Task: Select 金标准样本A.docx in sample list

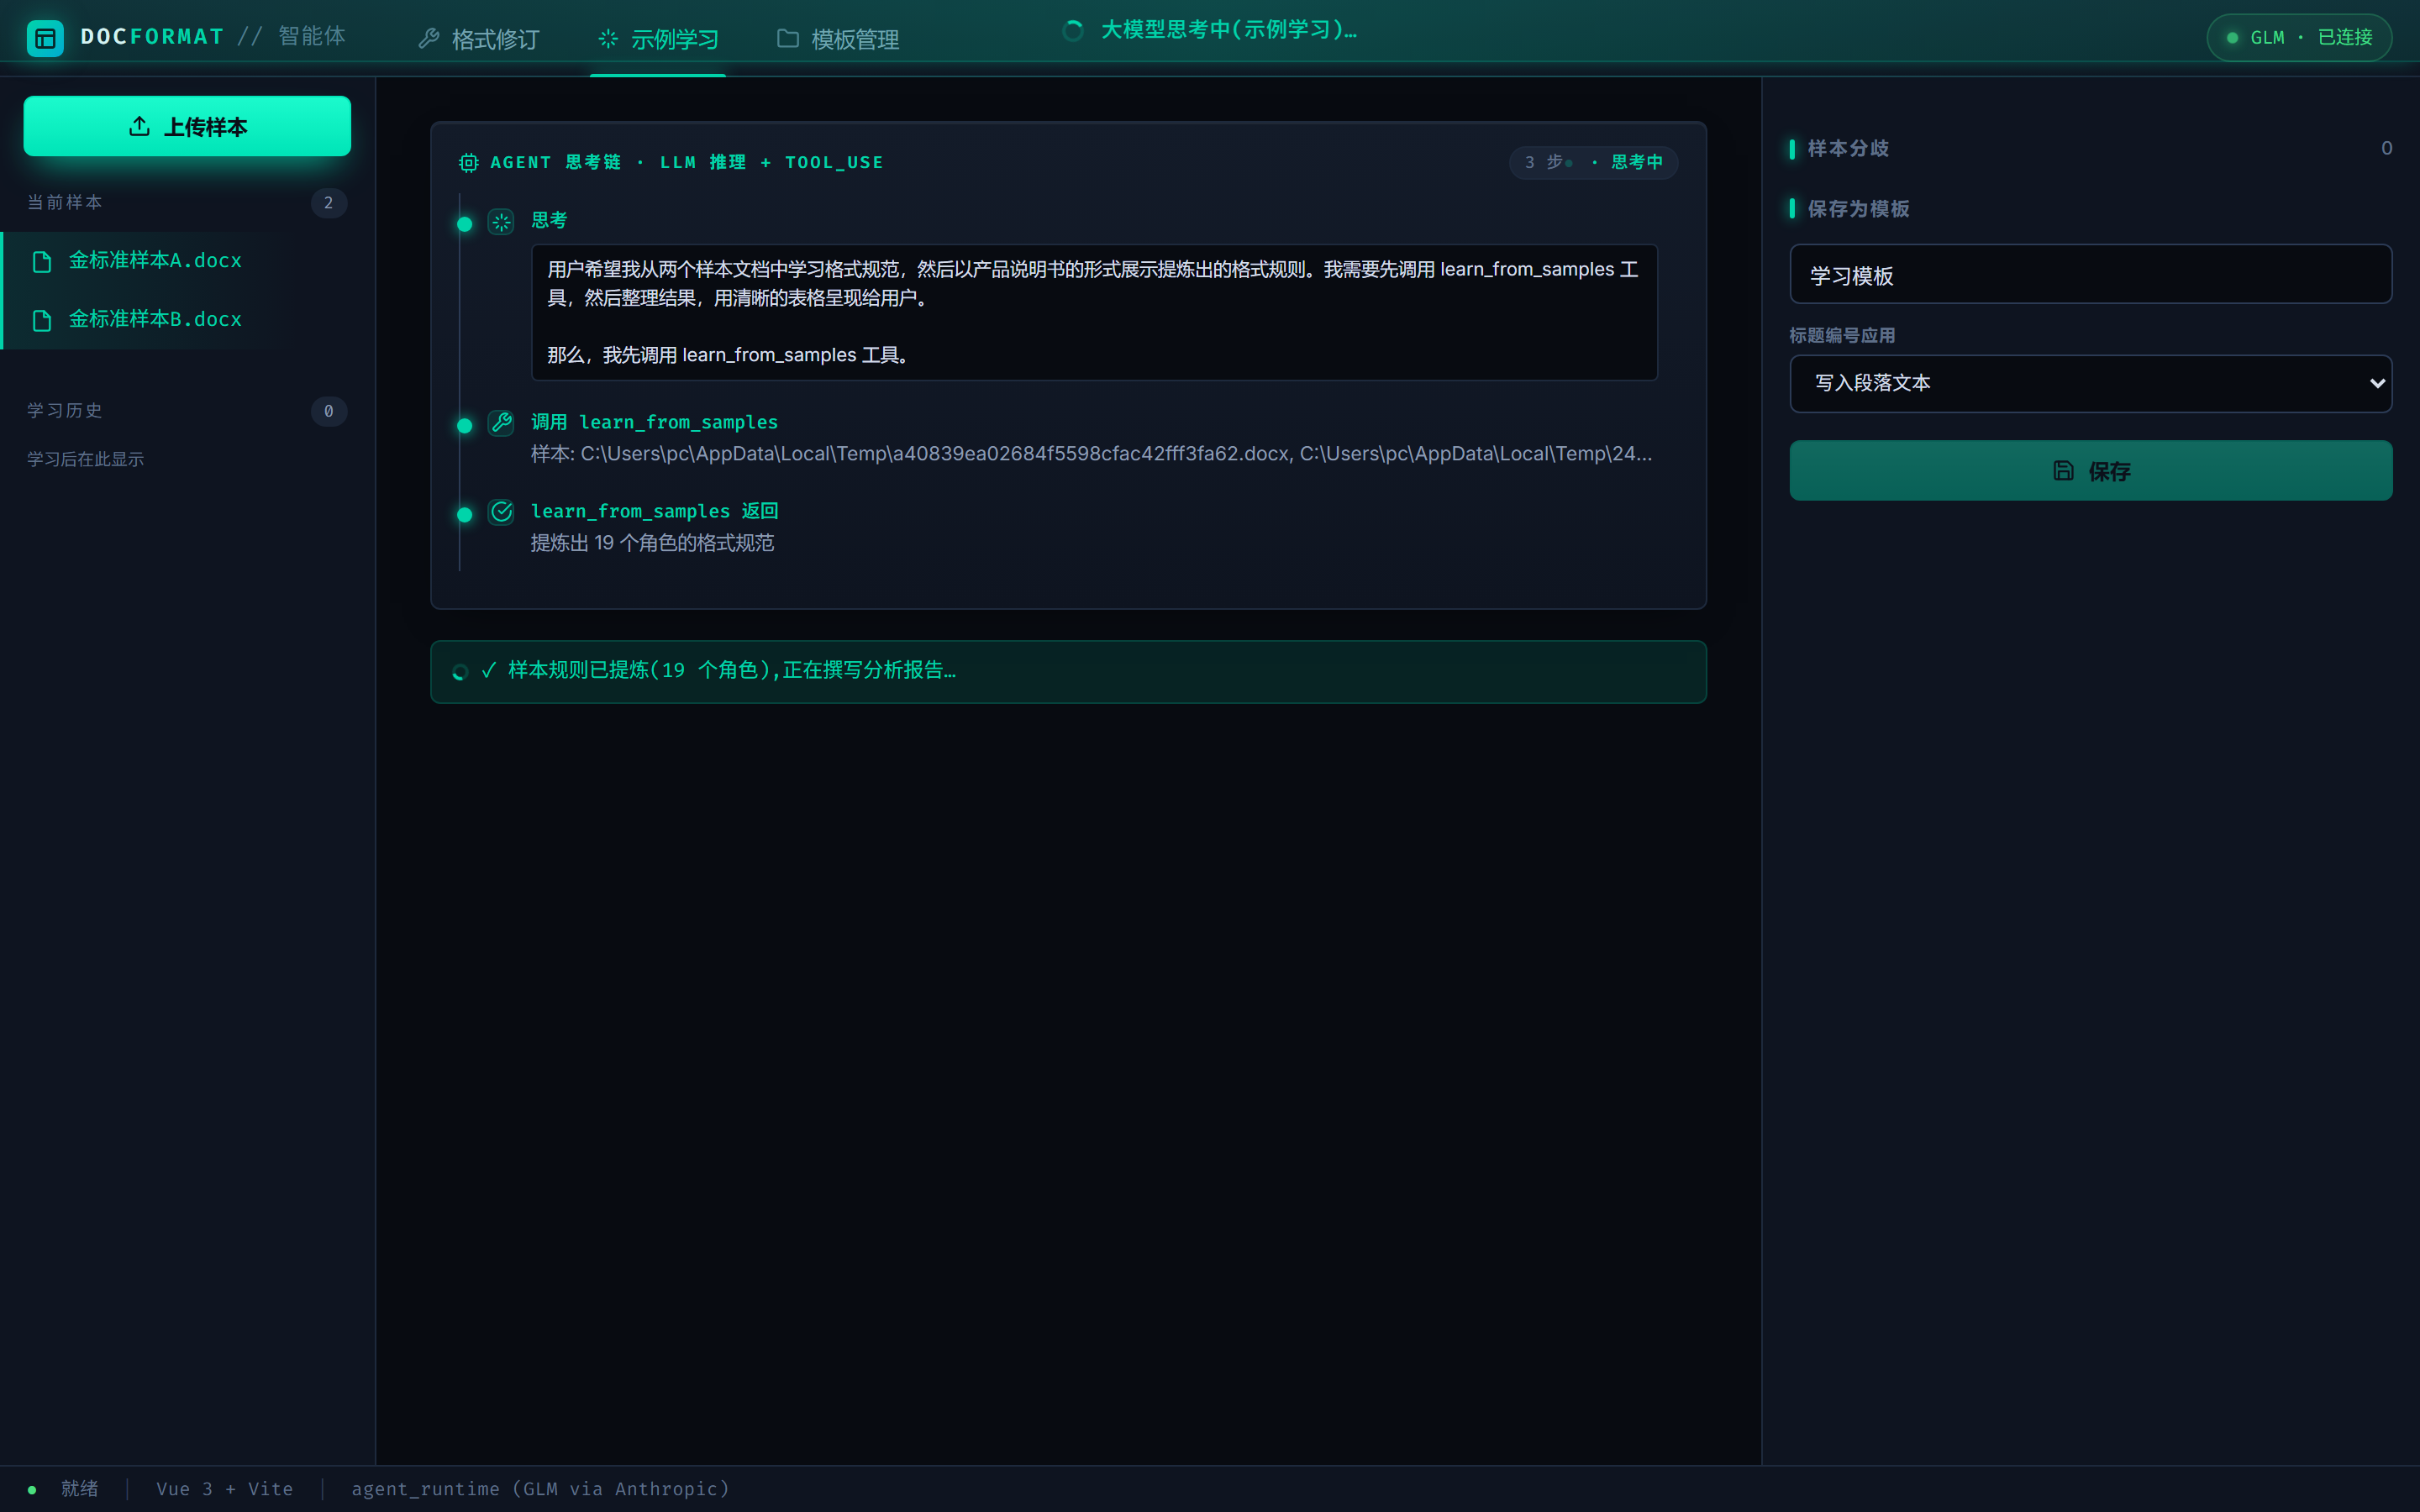Action: (187, 261)
